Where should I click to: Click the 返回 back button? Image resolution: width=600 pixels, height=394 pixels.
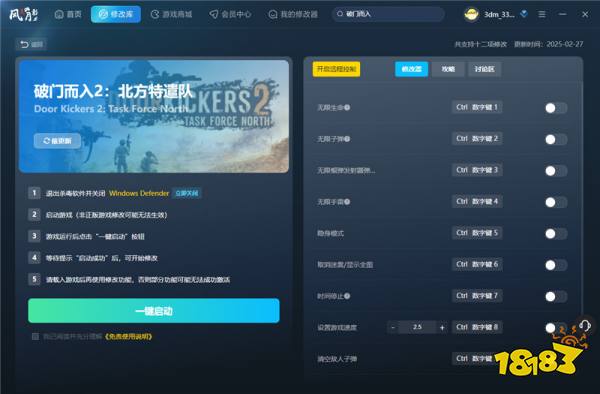[x=31, y=44]
